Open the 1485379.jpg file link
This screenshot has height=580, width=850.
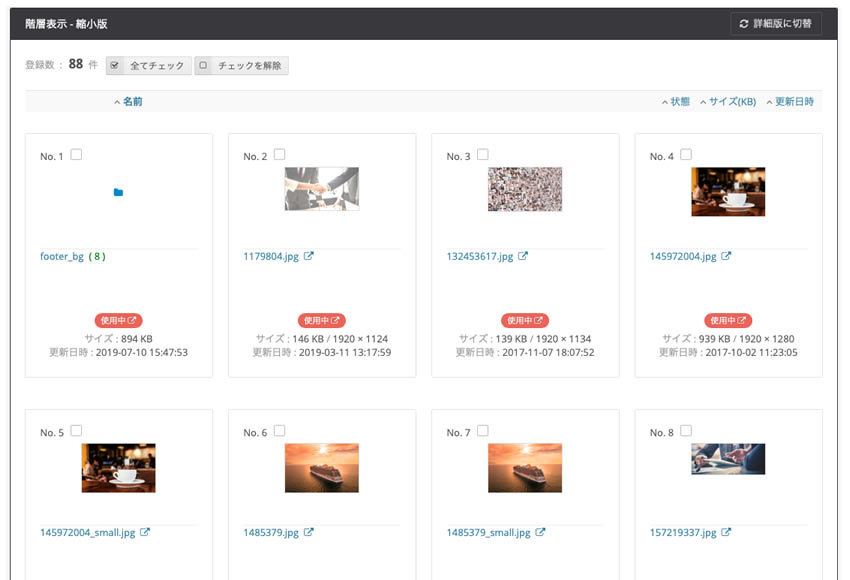(271, 532)
